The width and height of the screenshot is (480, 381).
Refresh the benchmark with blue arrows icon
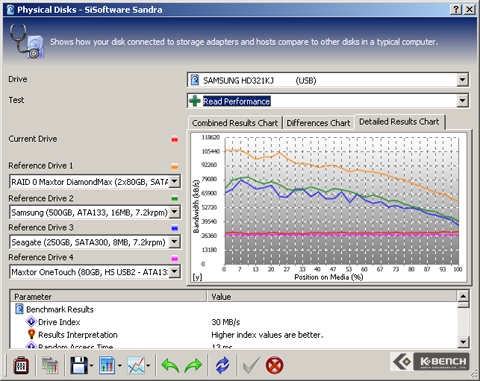pyautogui.click(x=222, y=365)
